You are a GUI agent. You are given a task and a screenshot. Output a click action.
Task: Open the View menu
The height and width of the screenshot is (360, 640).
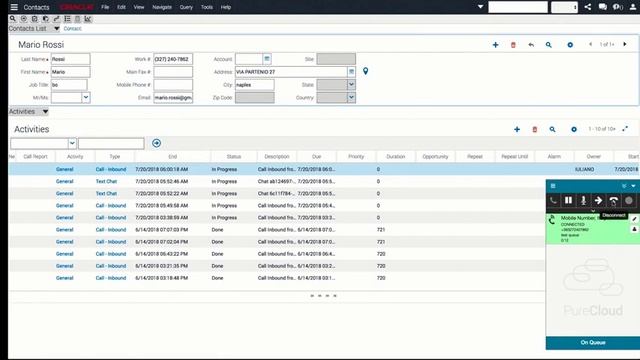click(x=139, y=7)
